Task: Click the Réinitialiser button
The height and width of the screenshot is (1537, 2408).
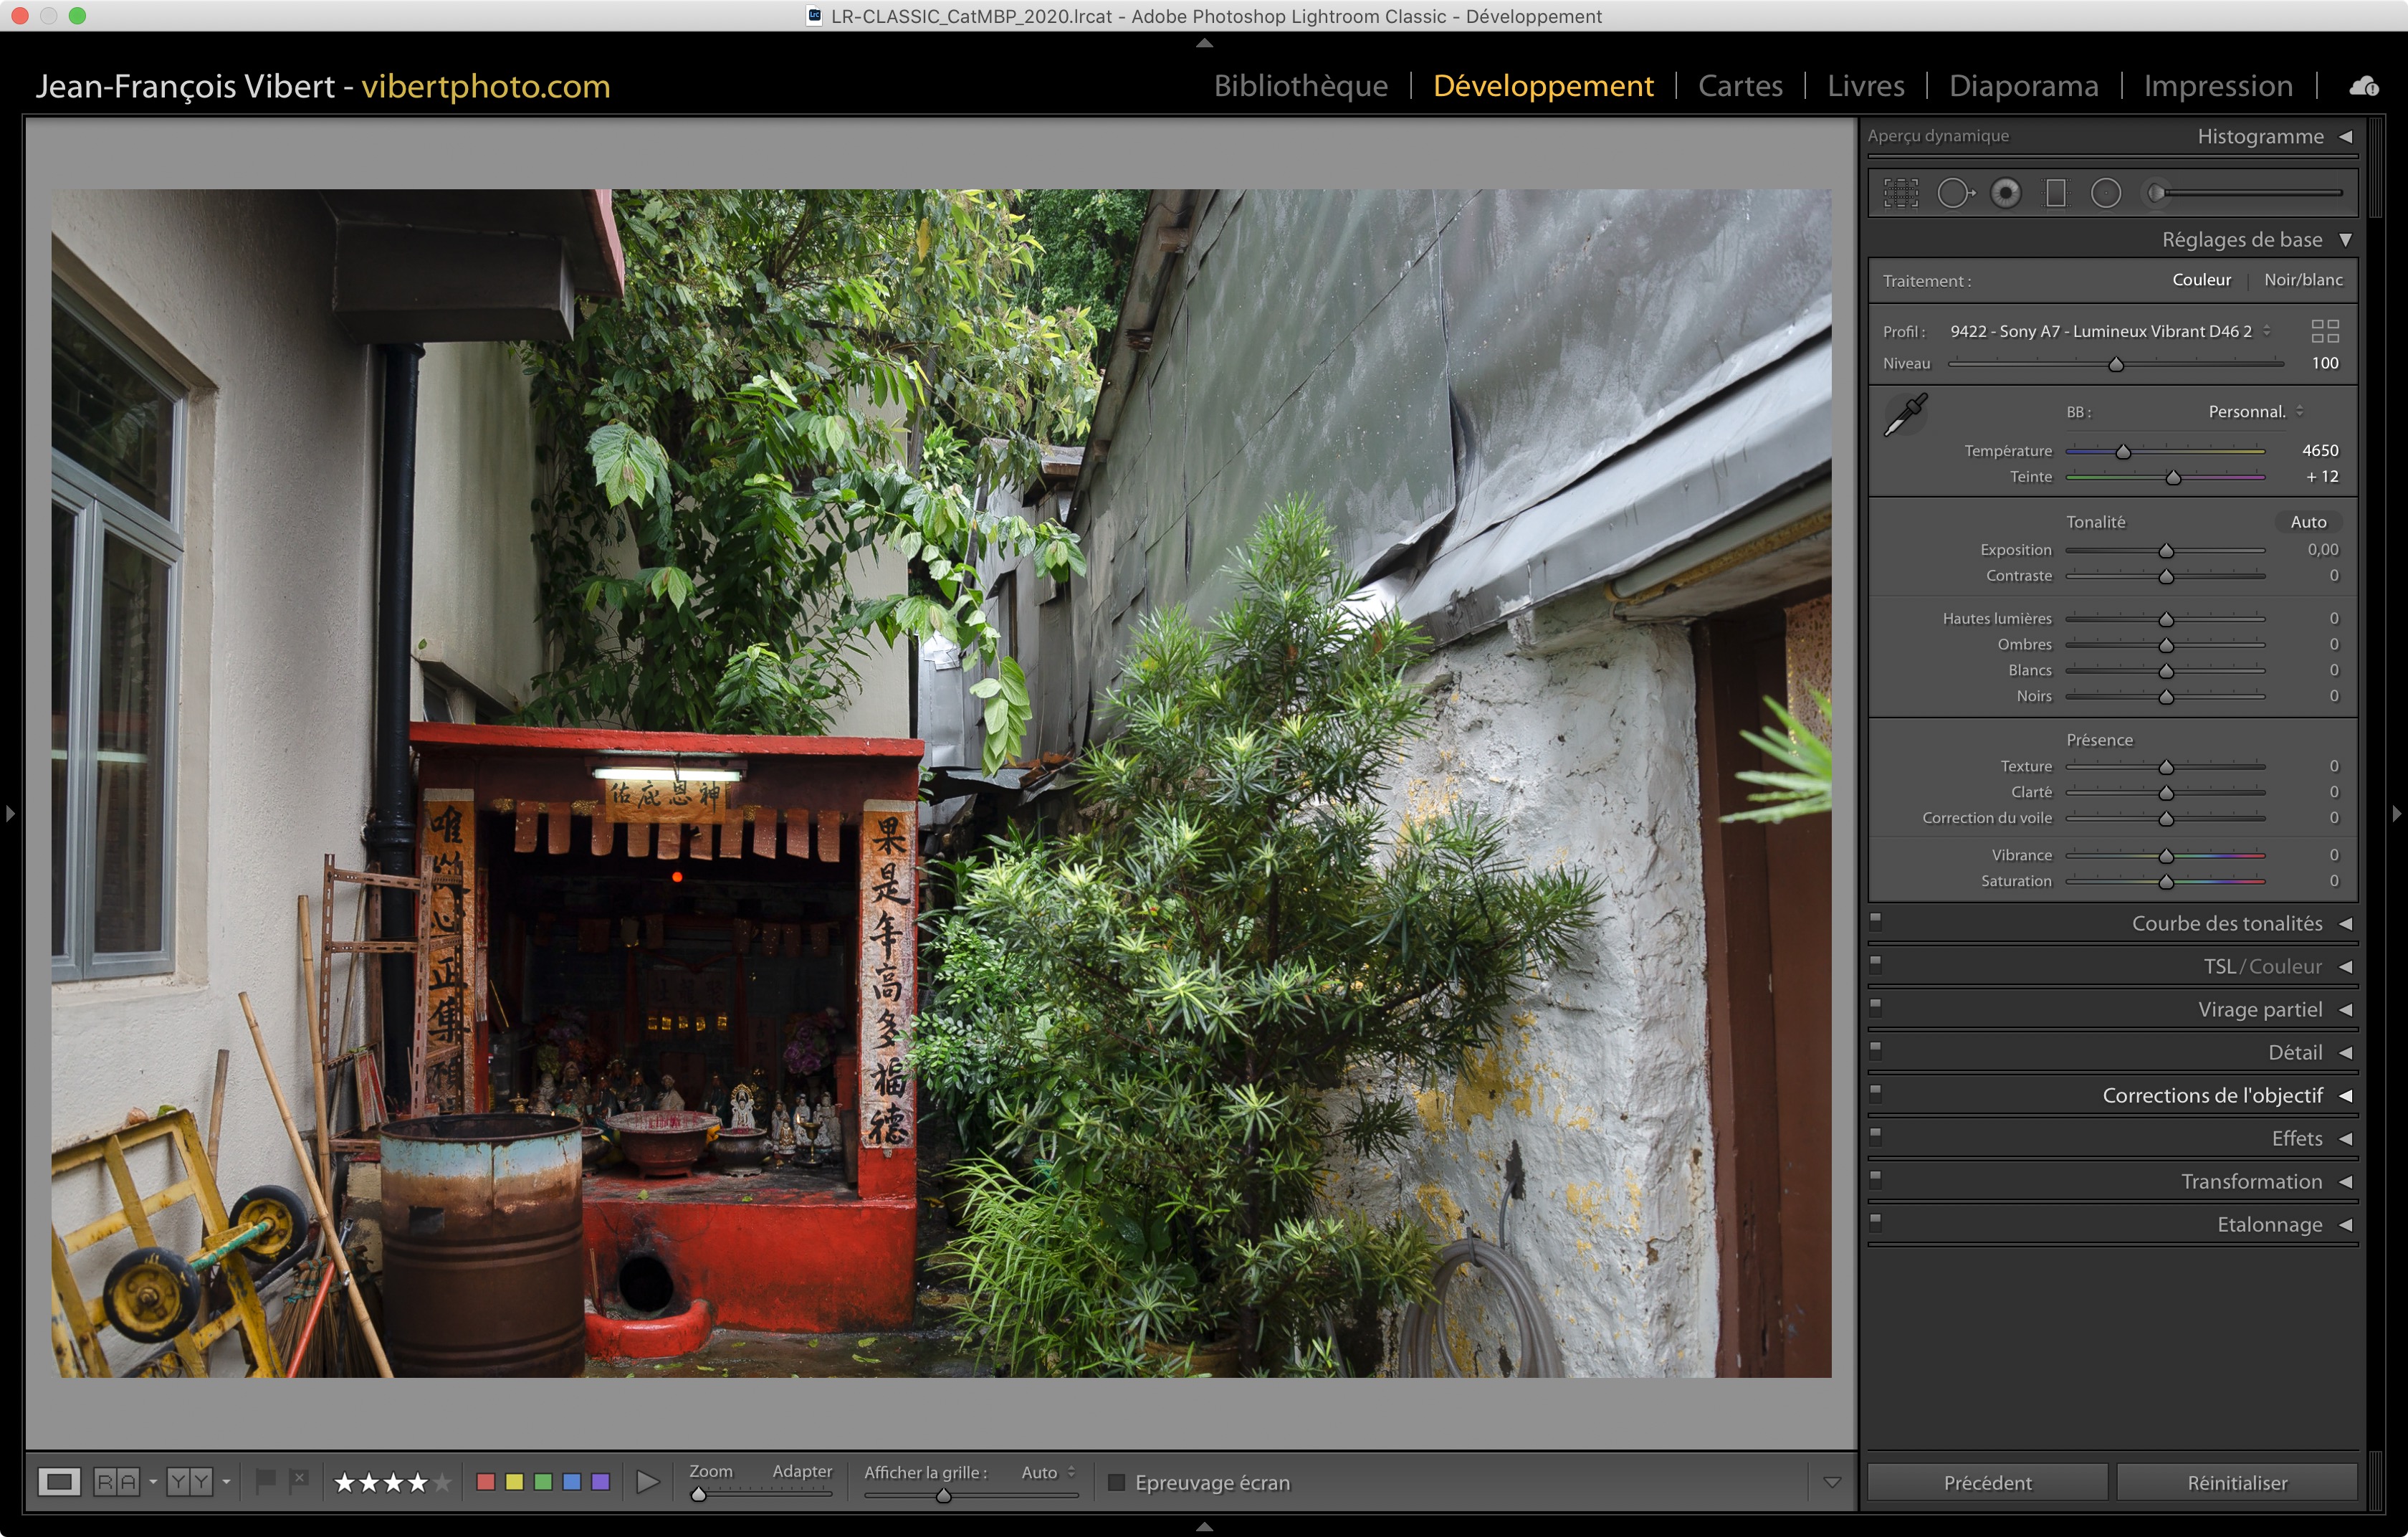Action: [2236, 1482]
